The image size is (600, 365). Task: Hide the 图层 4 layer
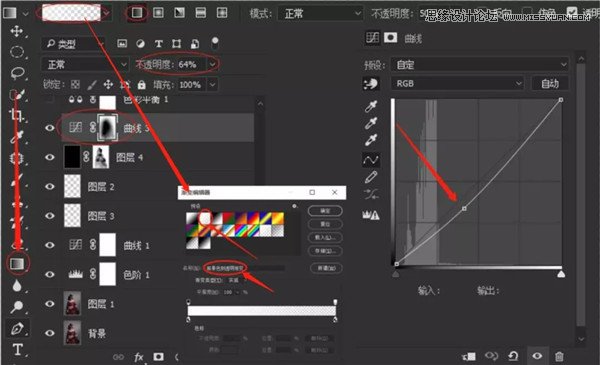50,157
